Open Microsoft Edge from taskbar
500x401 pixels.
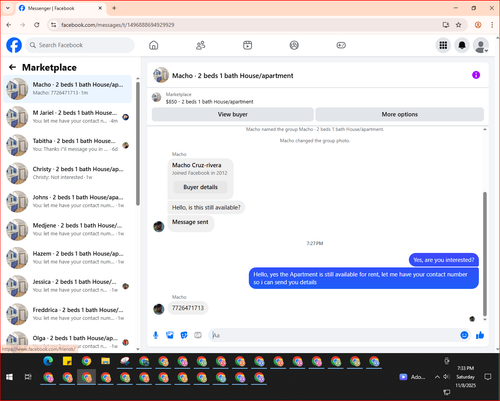[x=48, y=361]
